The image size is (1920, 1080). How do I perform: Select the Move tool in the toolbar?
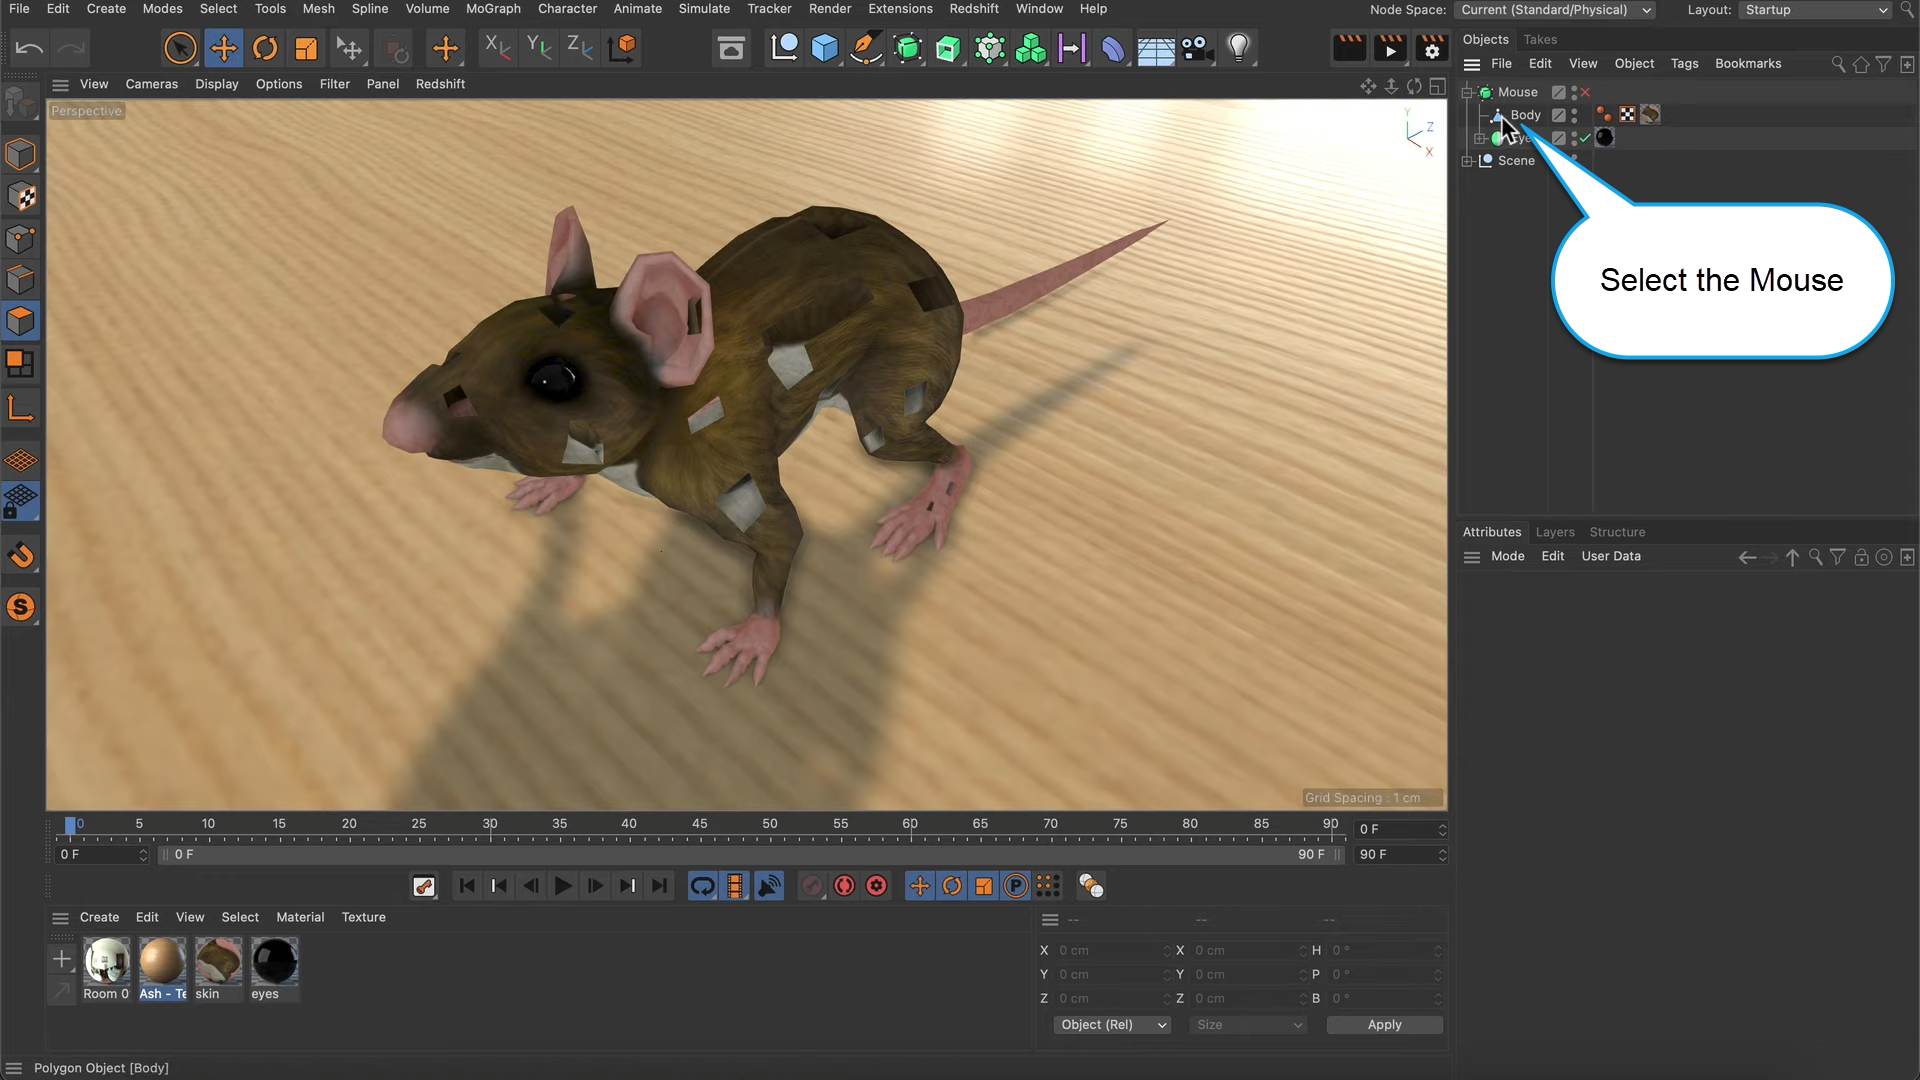tap(223, 47)
